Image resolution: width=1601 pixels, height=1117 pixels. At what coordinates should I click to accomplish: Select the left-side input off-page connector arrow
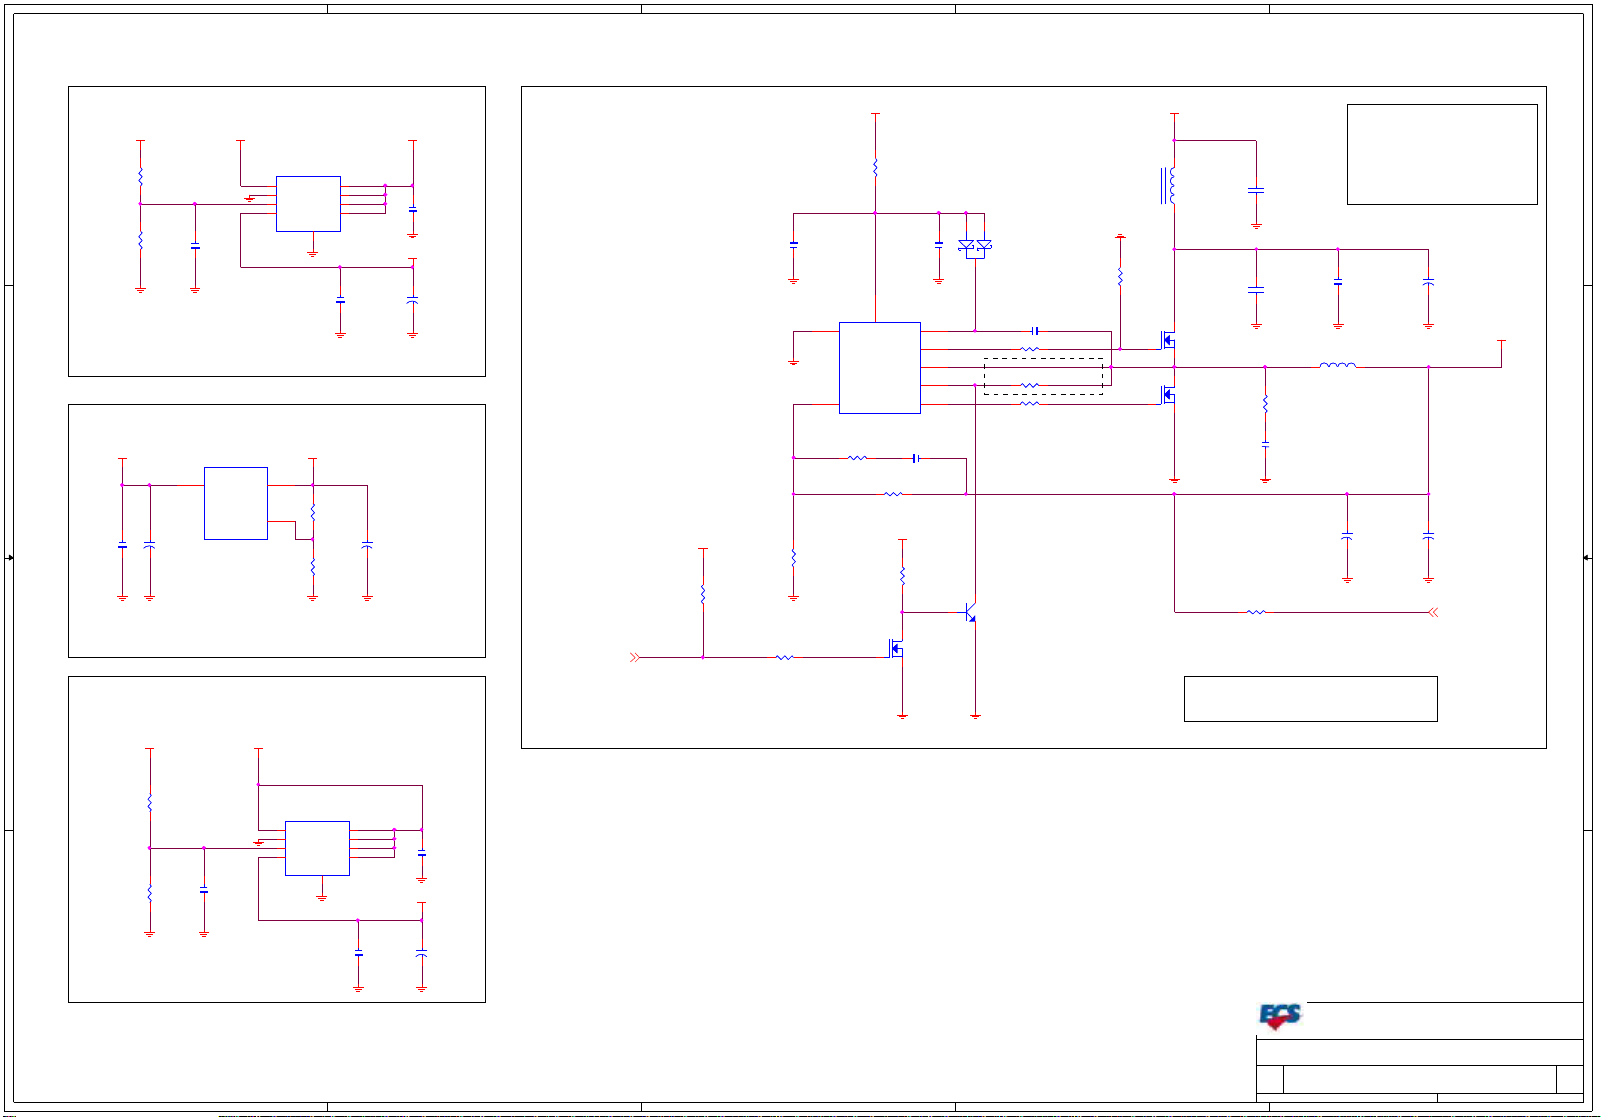[635, 657]
